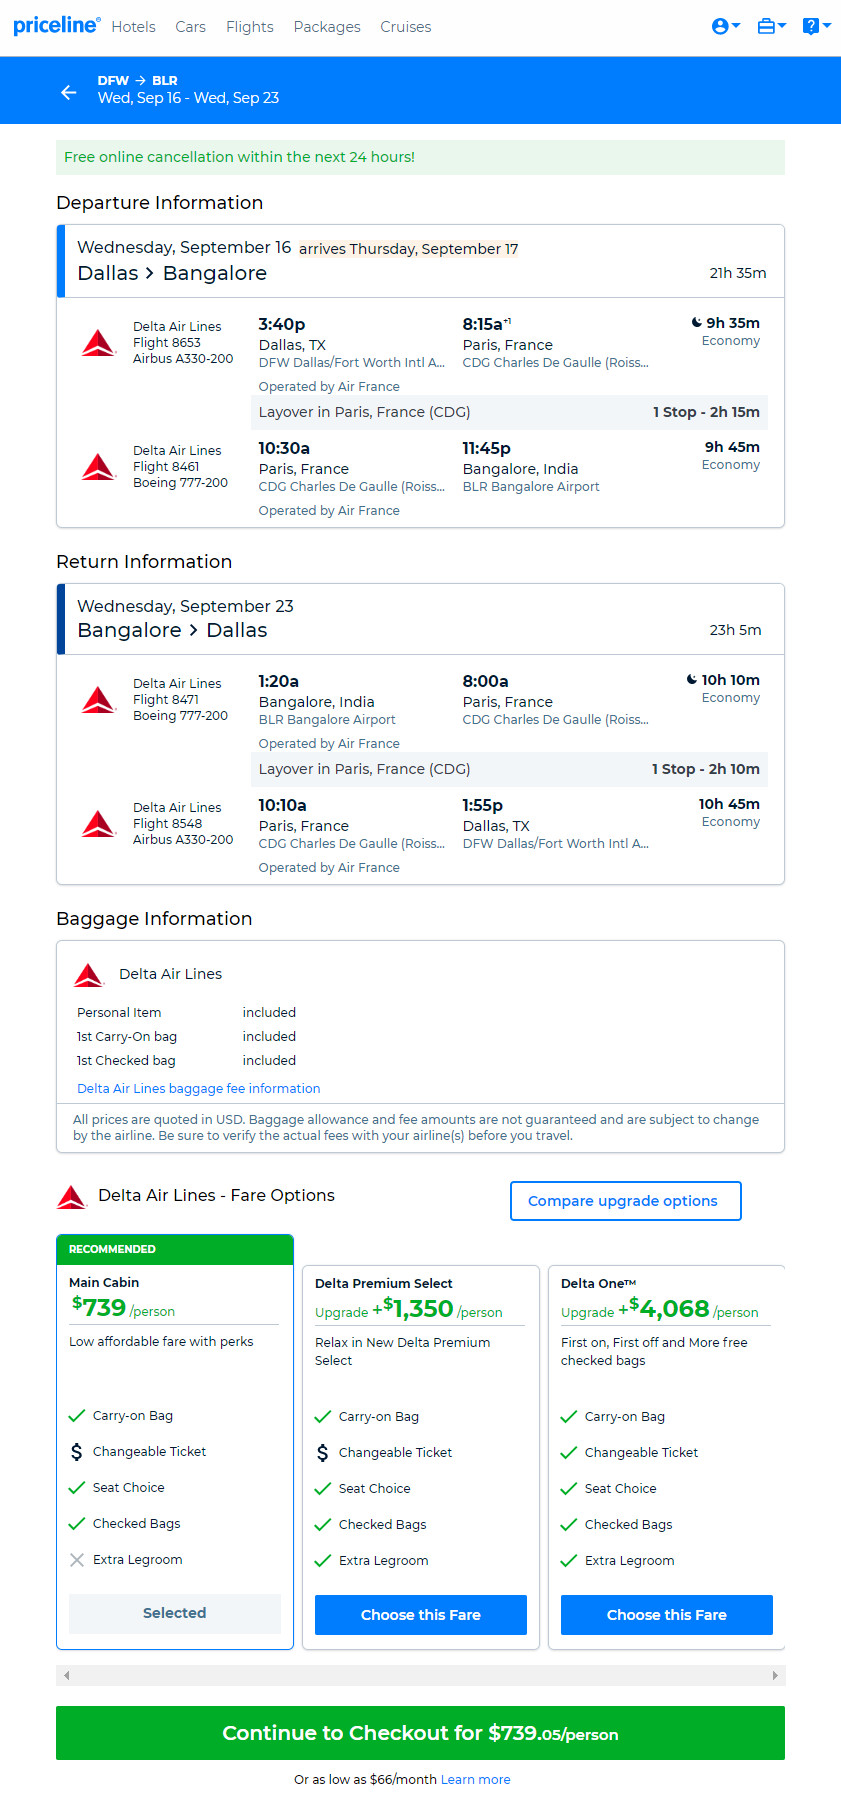Click the Dallas > Bangalore heading
This screenshot has width=841, height=1820.
tap(172, 273)
